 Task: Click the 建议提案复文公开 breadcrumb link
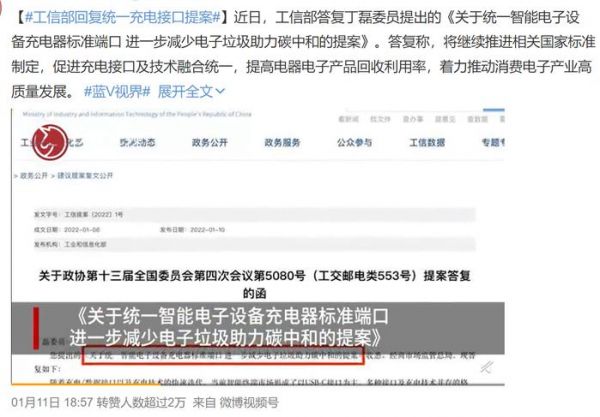85,176
